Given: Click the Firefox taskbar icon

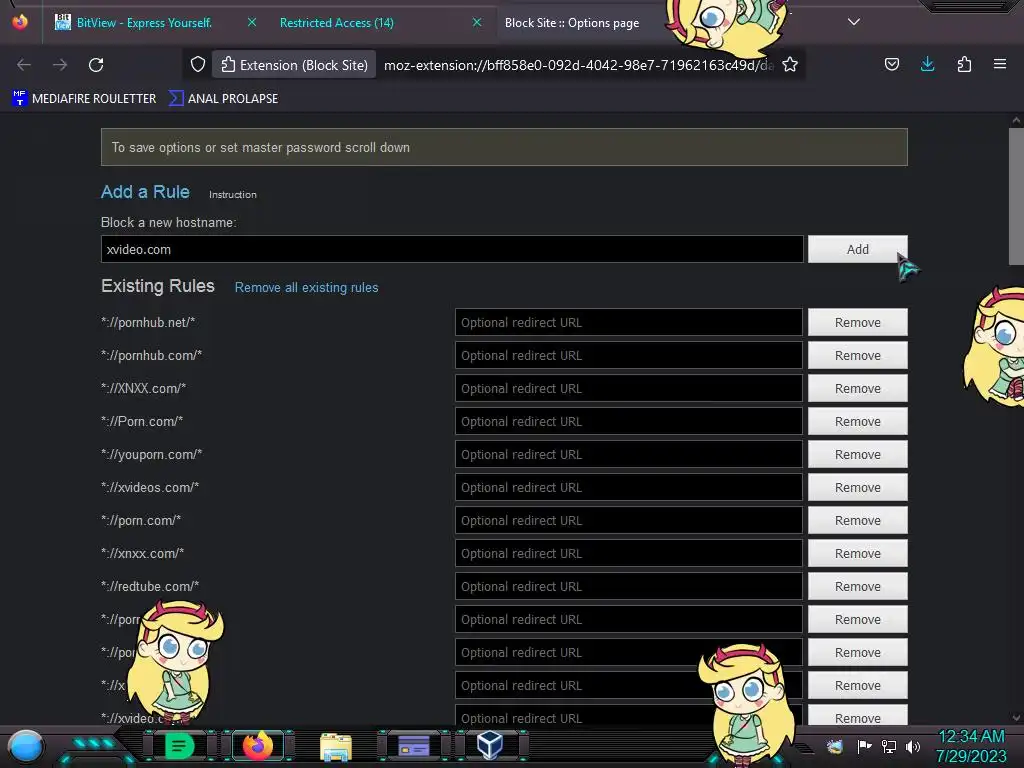Looking at the screenshot, I should pos(258,745).
